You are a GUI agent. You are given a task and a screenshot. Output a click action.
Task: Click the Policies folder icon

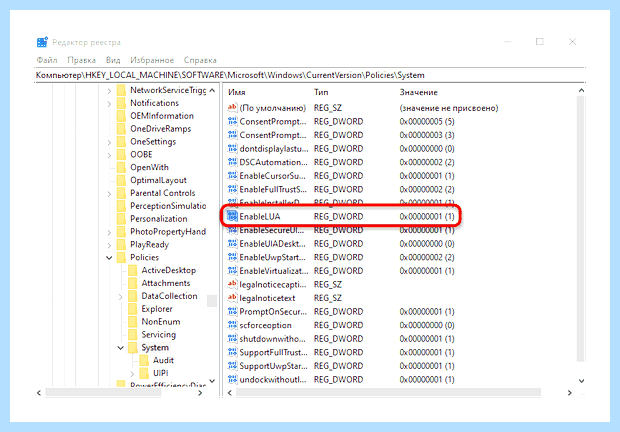pos(121,258)
